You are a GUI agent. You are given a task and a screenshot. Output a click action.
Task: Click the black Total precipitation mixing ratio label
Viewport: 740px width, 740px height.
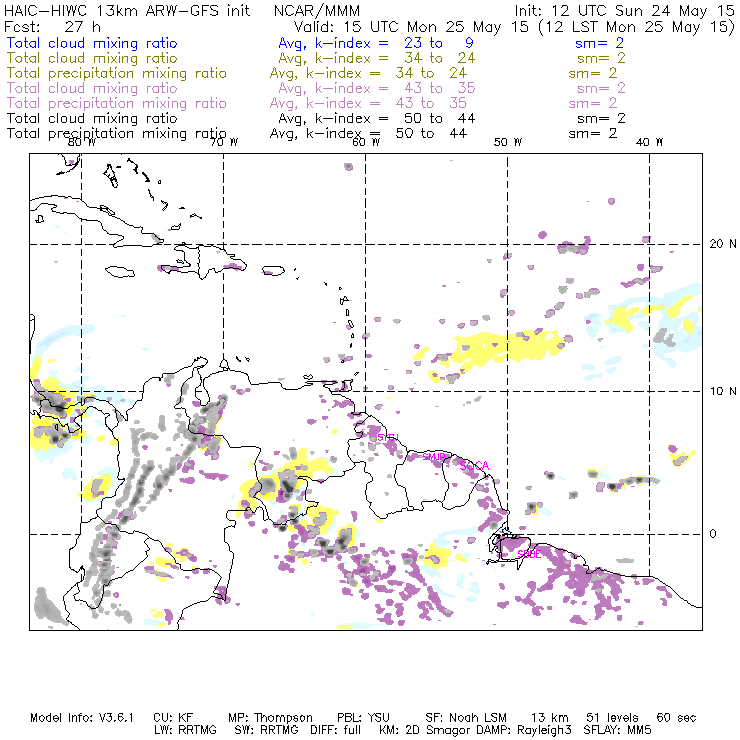click(117, 134)
